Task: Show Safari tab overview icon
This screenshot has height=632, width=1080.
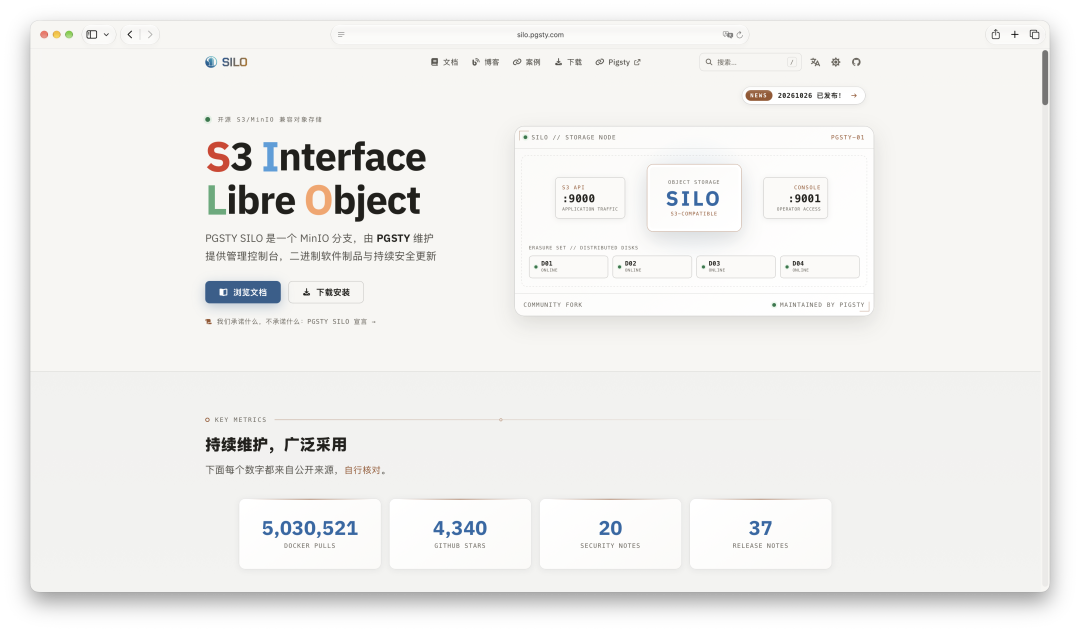Action: pyautogui.click(x=1034, y=34)
